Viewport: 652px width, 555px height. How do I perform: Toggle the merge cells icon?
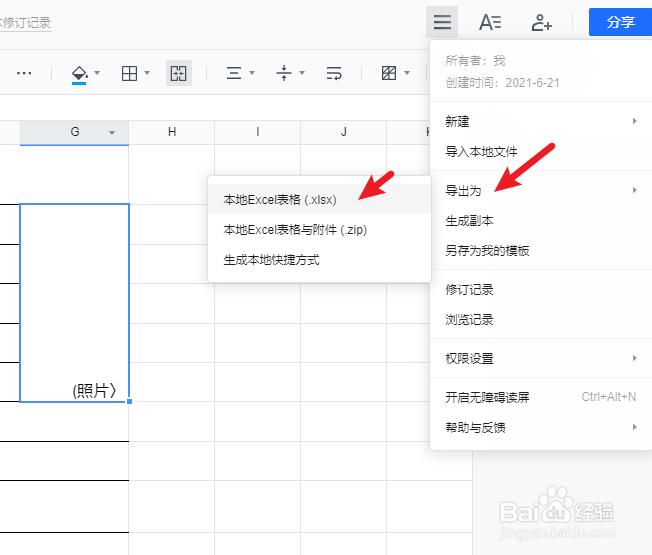click(x=179, y=74)
